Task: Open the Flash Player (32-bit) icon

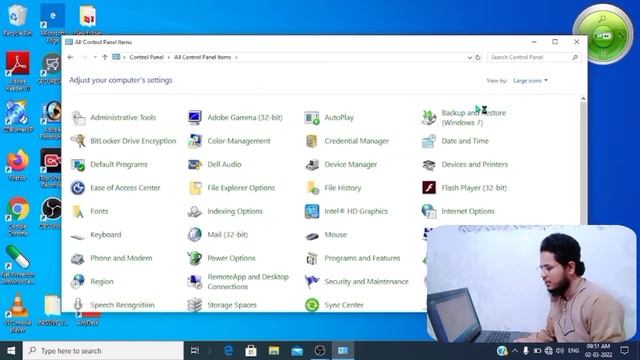Action: tap(429, 188)
